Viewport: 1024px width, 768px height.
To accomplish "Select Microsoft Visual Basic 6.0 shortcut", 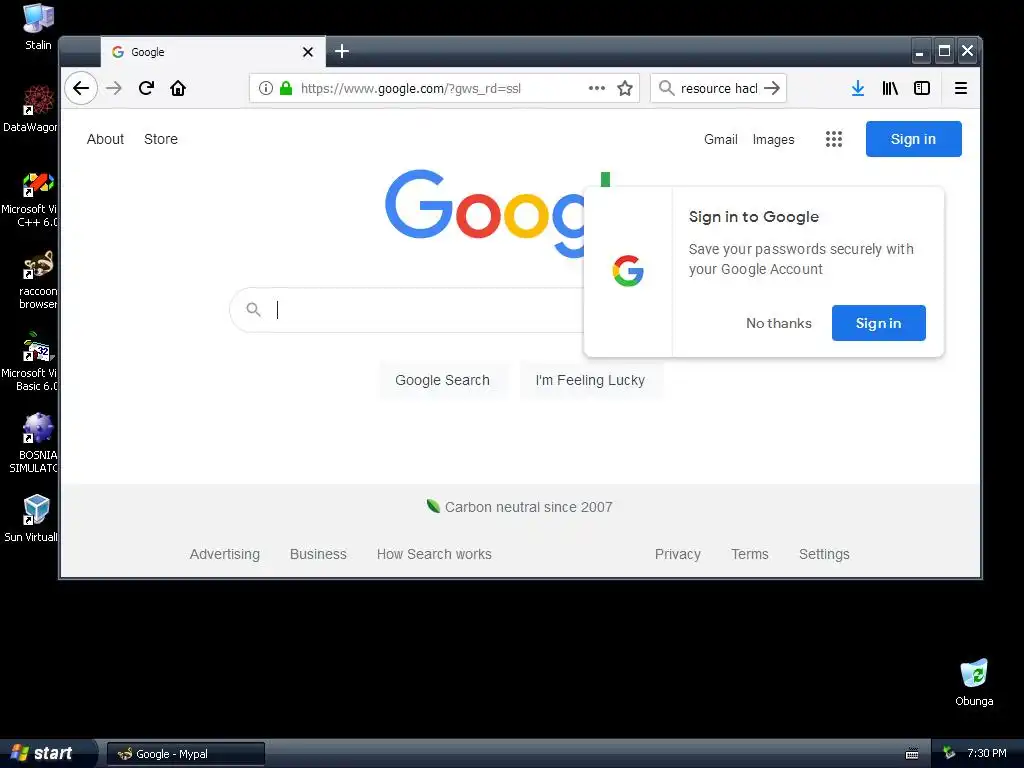I will click(x=30, y=362).
